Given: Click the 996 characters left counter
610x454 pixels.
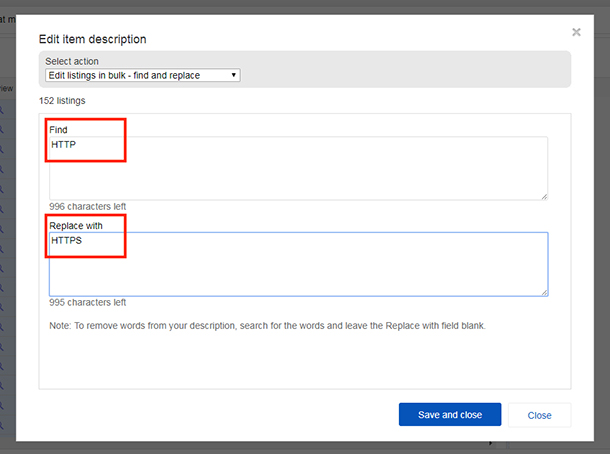Looking at the screenshot, I should coord(88,206).
